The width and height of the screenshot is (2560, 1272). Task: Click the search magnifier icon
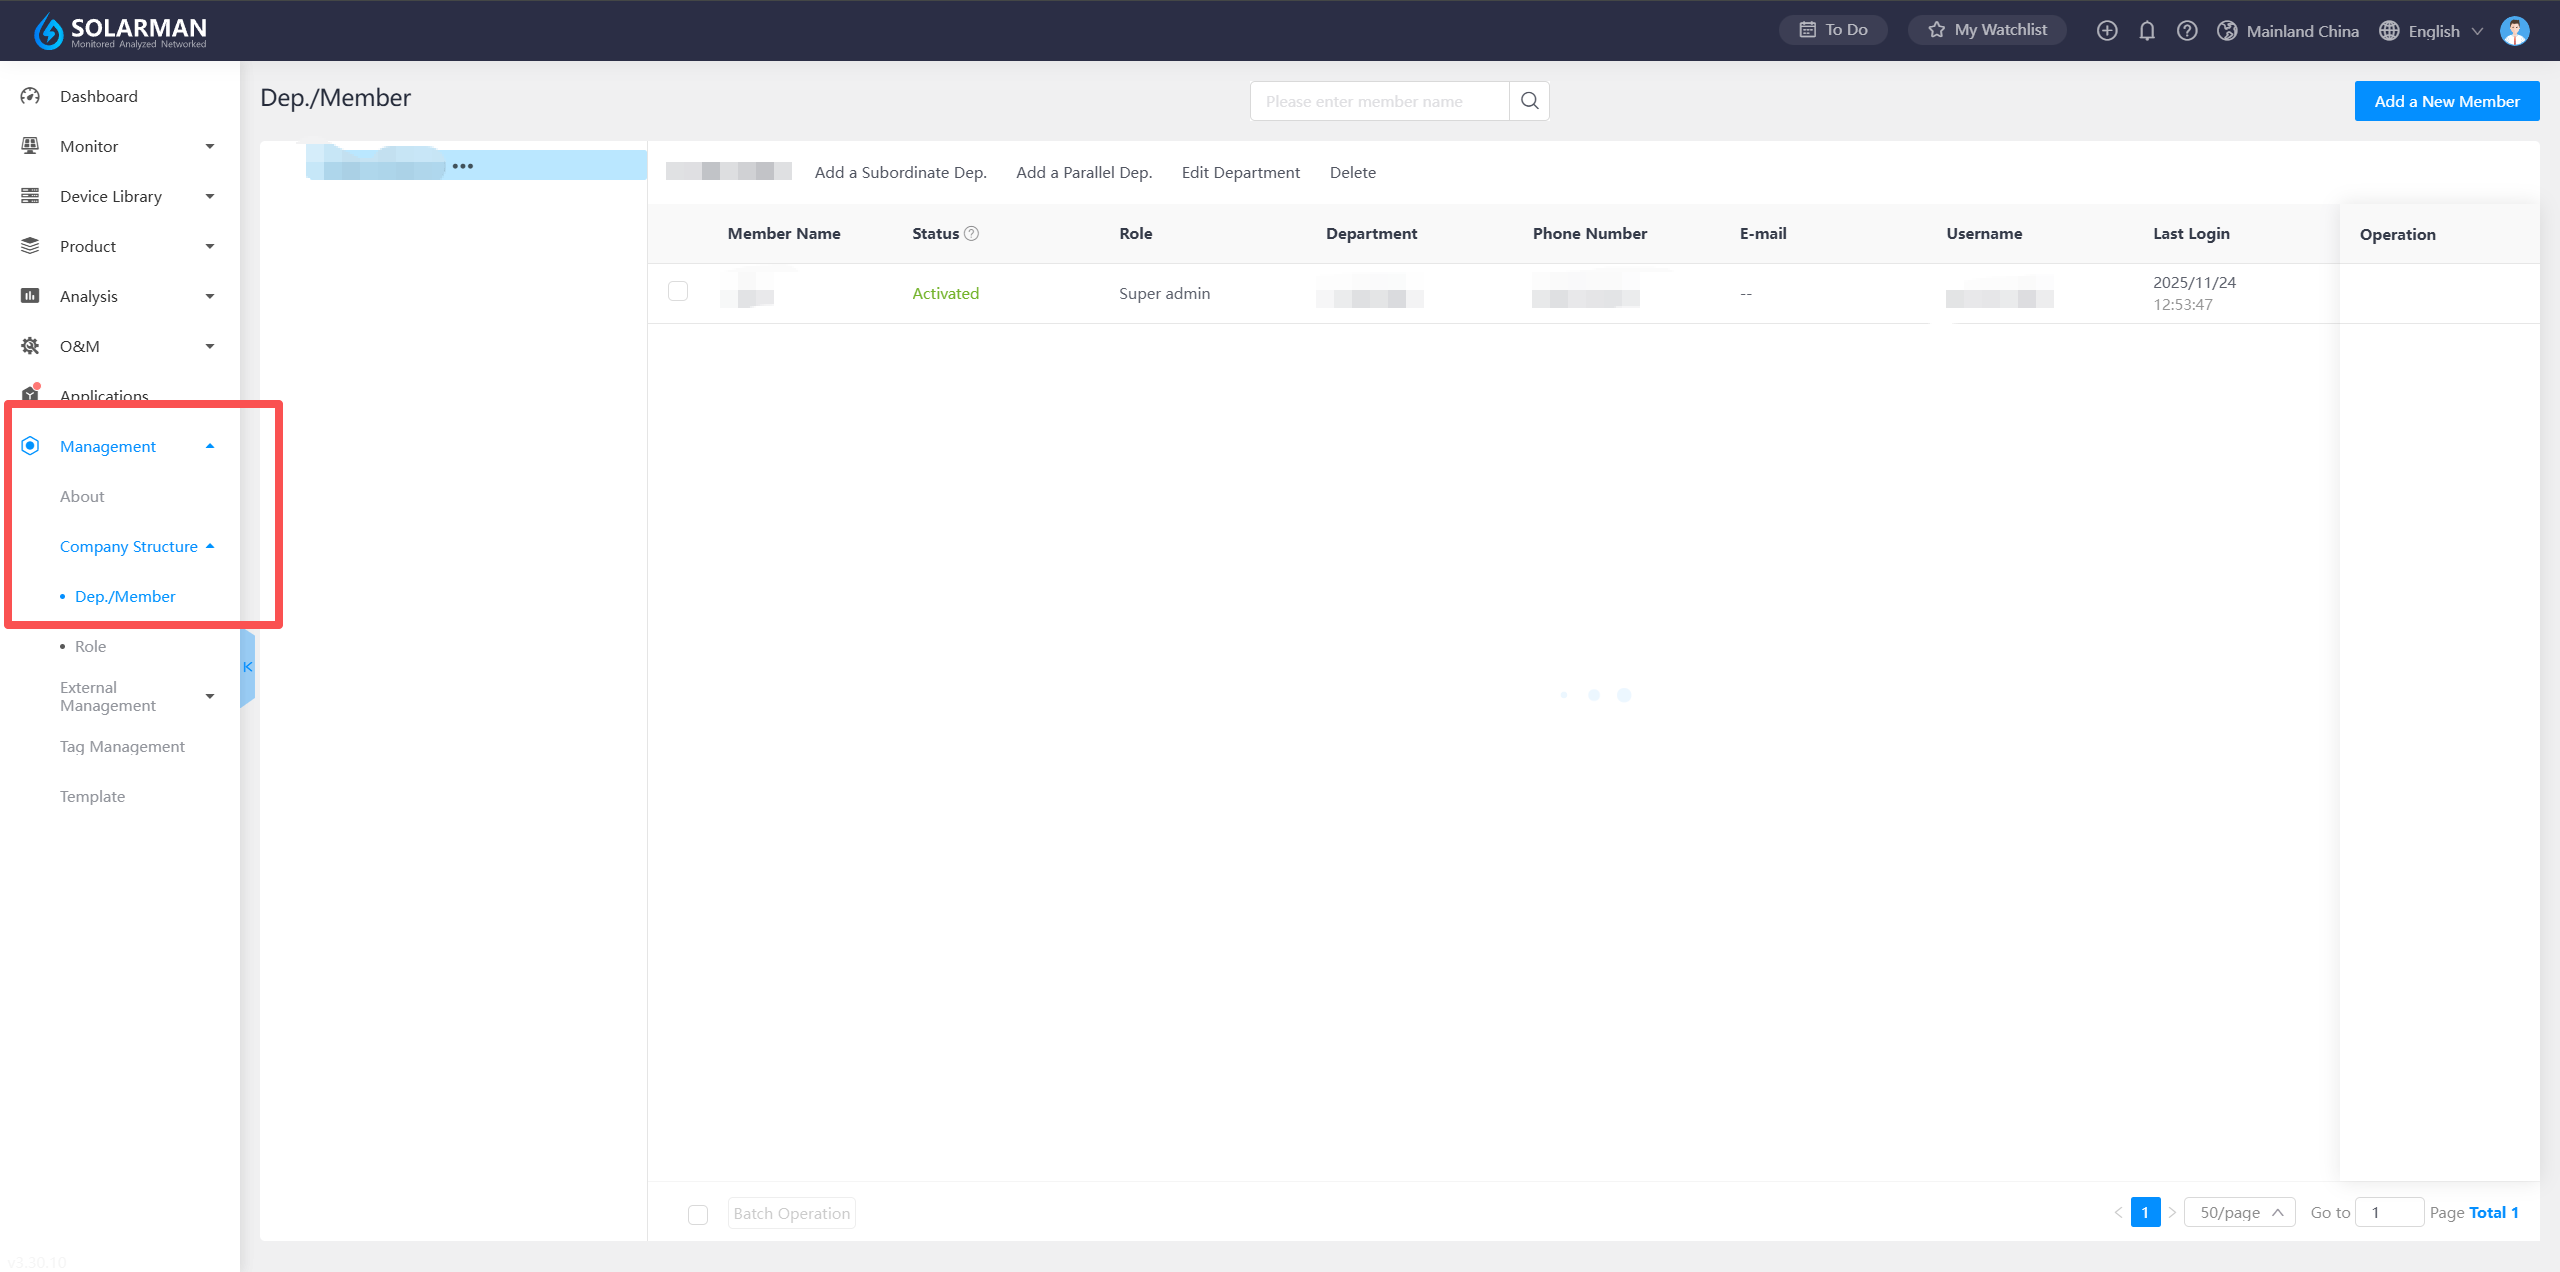point(1529,101)
